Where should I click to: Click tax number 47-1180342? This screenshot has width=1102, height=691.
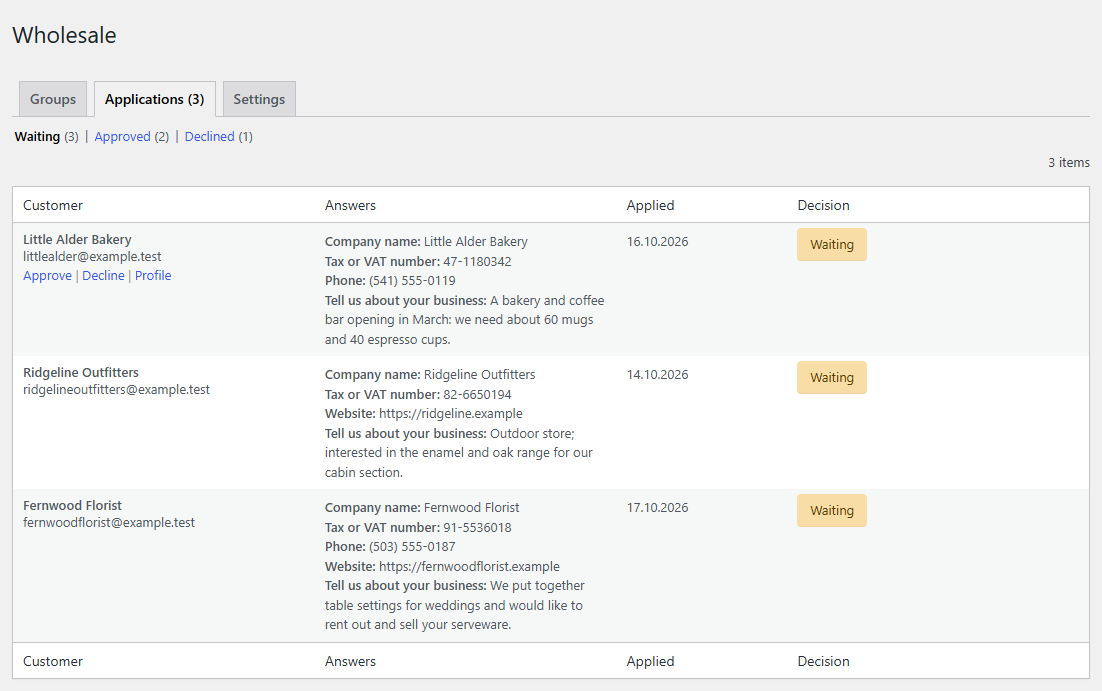(x=477, y=261)
